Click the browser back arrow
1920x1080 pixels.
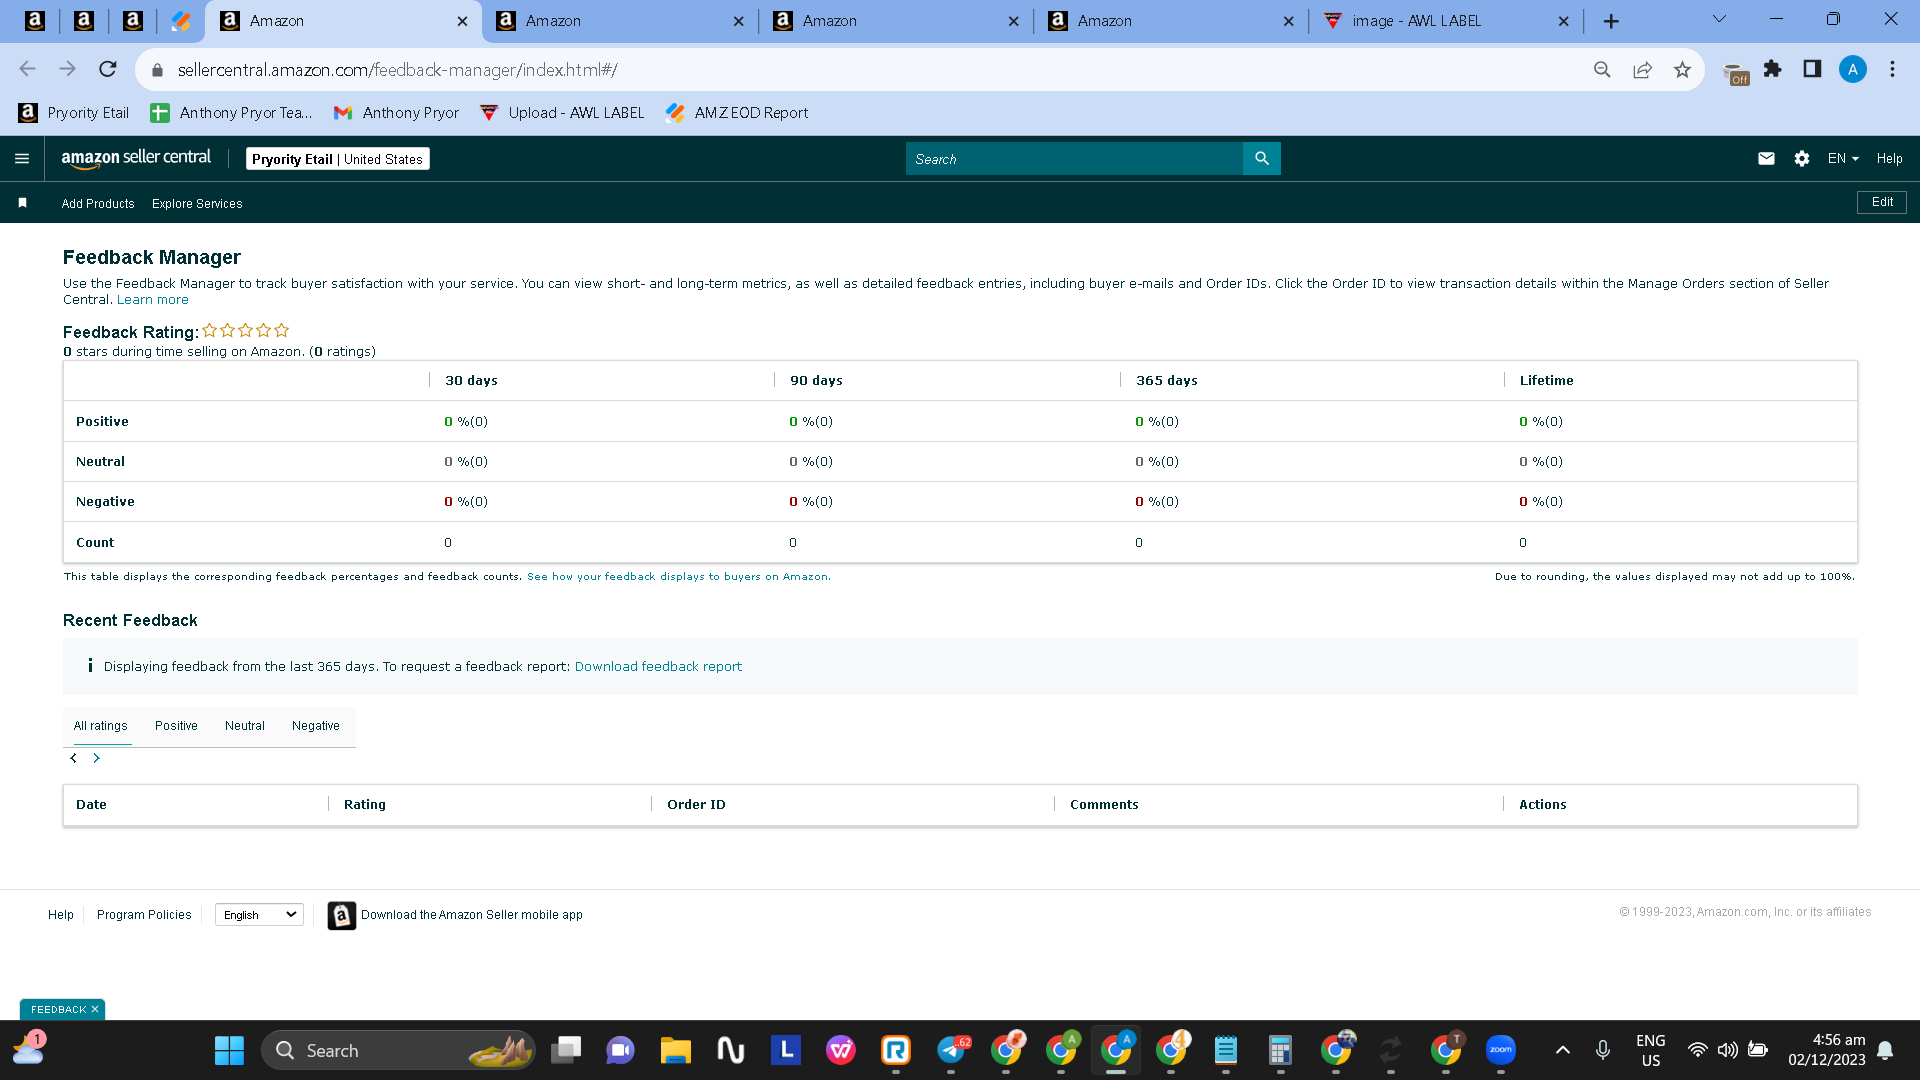click(27, 69)
